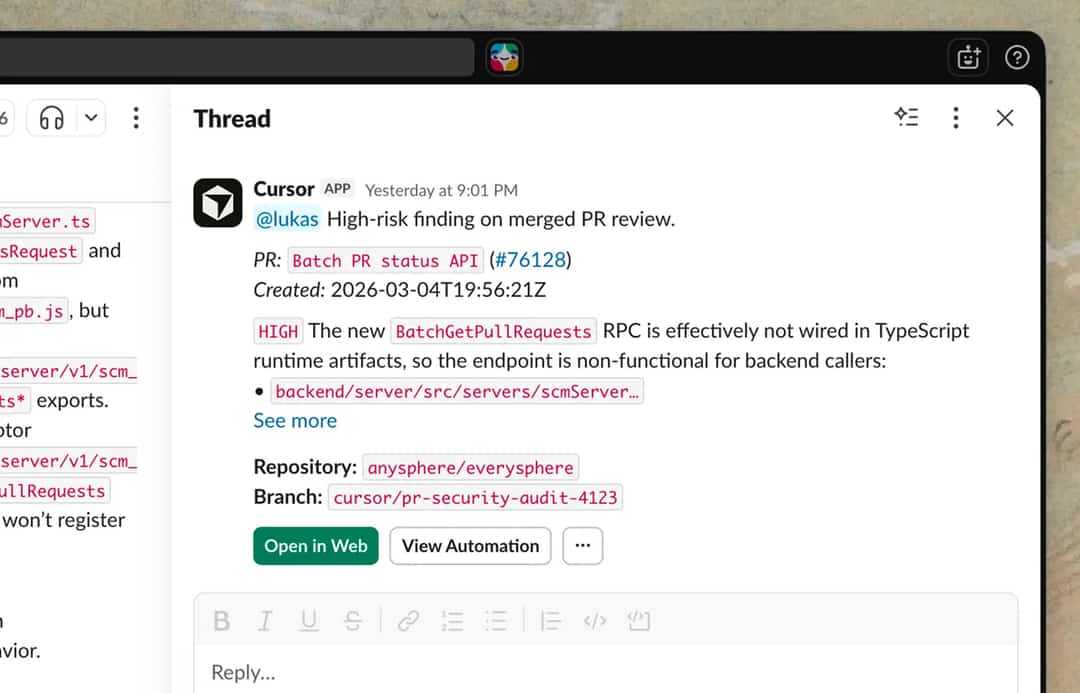Create a bulleted list
This screenshot has width=1080, height=693.
497,620
